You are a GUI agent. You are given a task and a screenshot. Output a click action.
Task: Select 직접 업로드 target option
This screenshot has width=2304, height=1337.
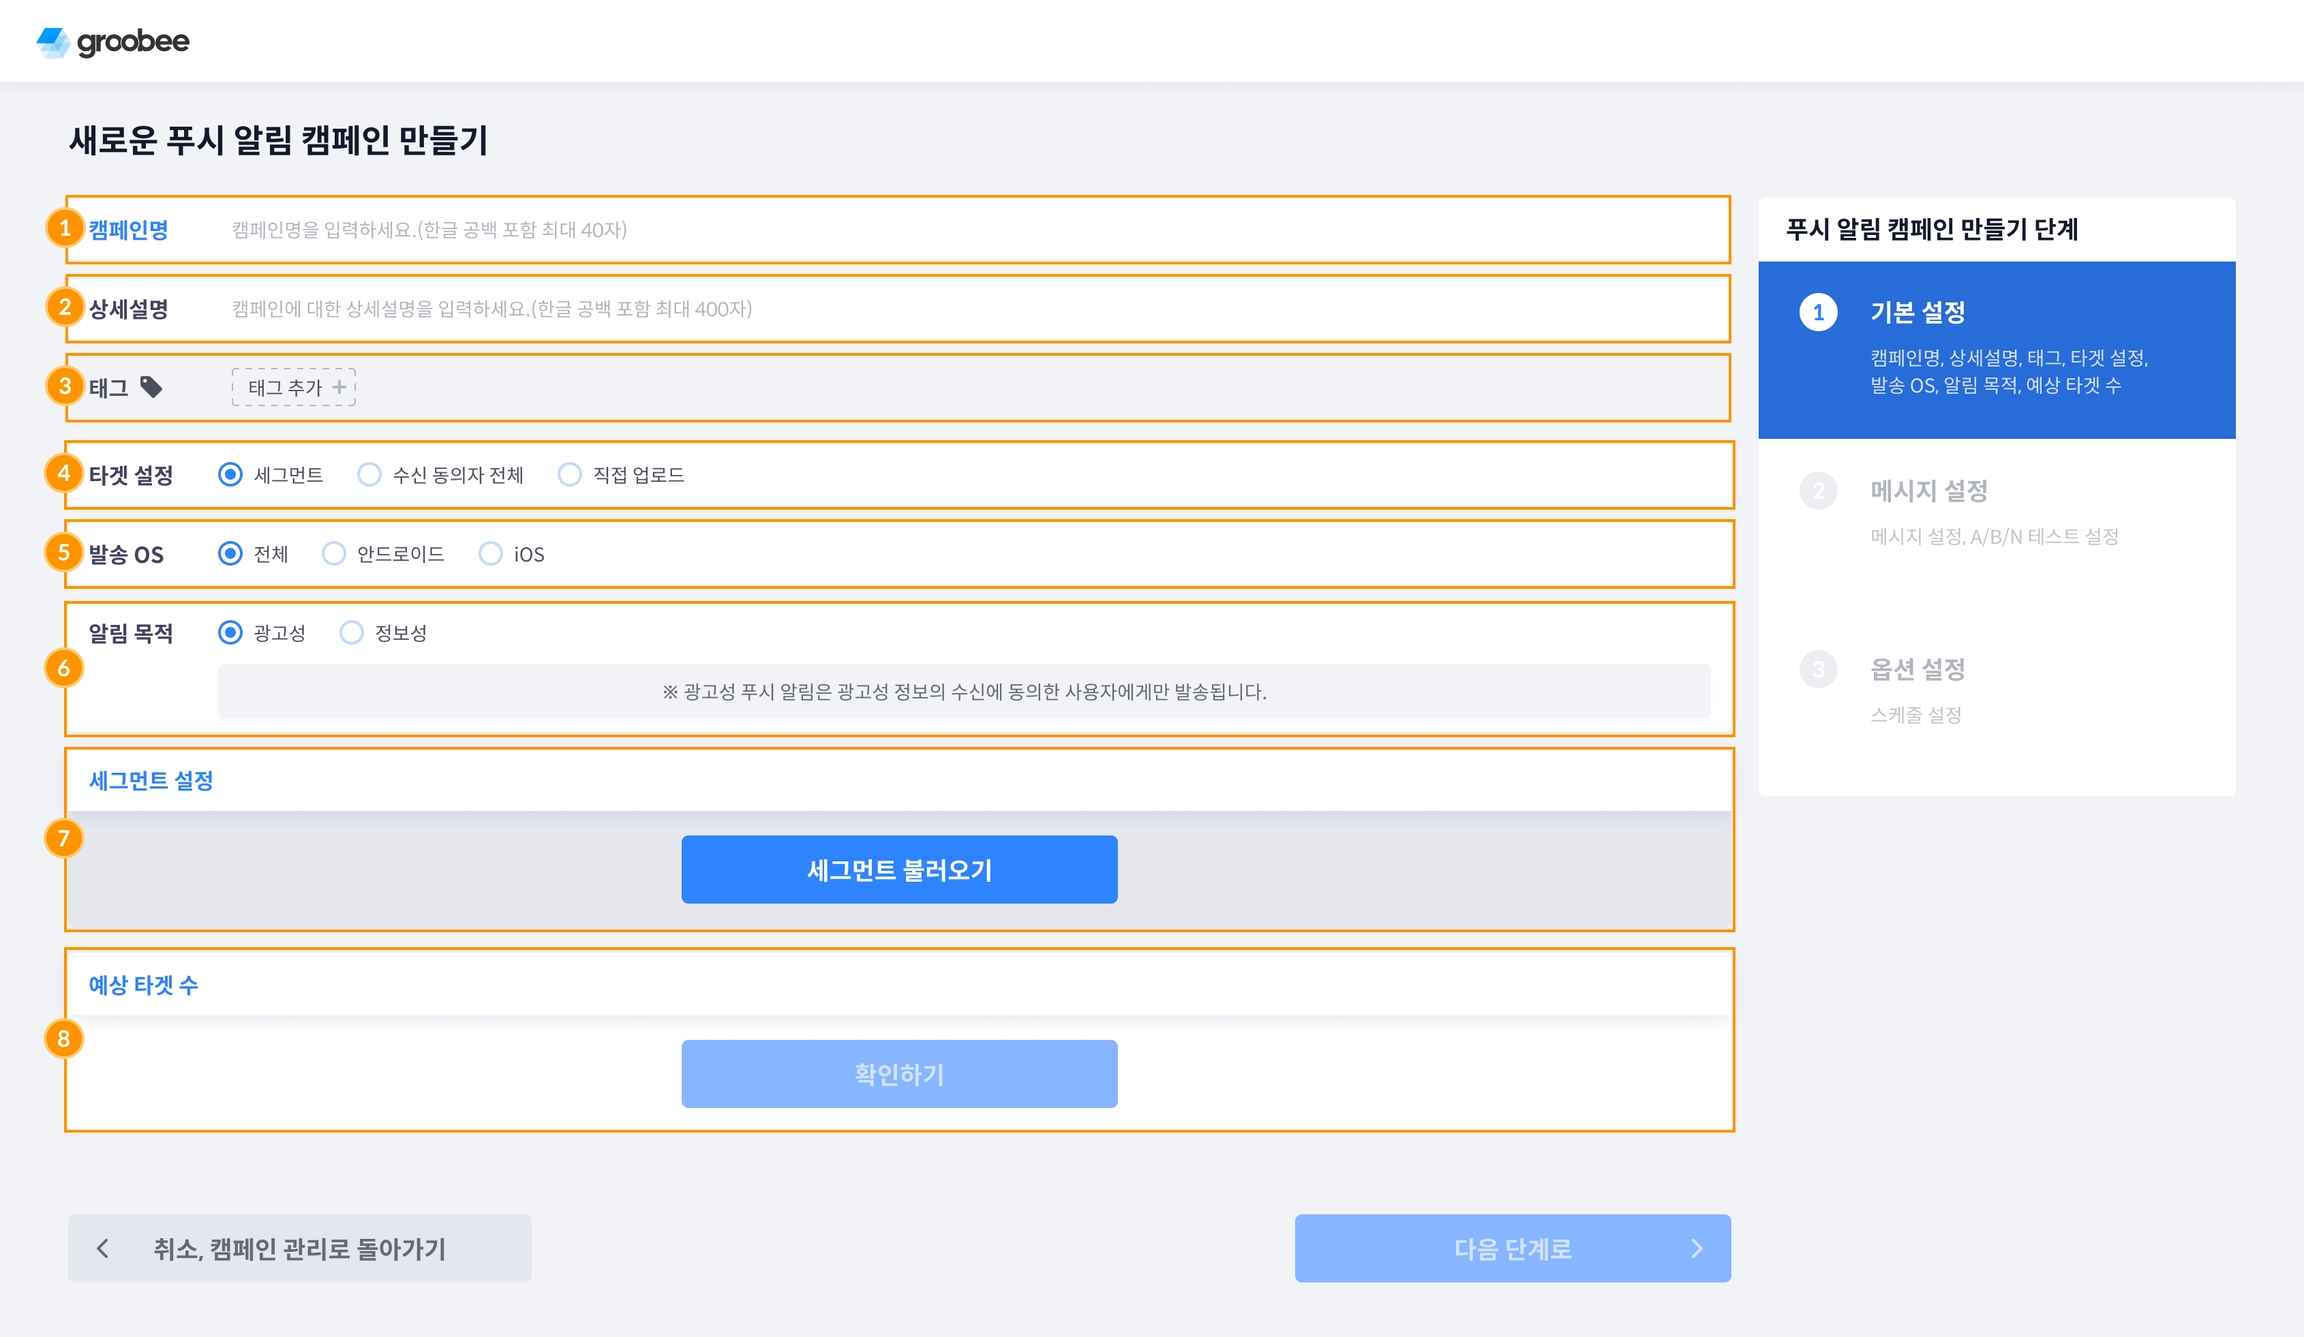coord(569,474)
